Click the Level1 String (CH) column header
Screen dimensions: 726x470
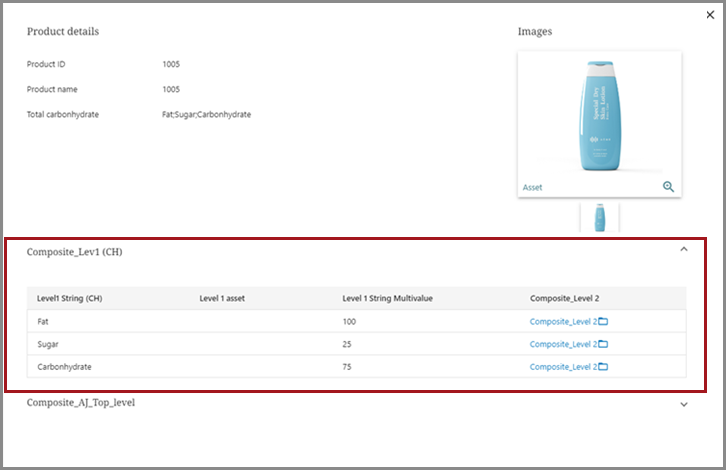click(x=69, y=298)
